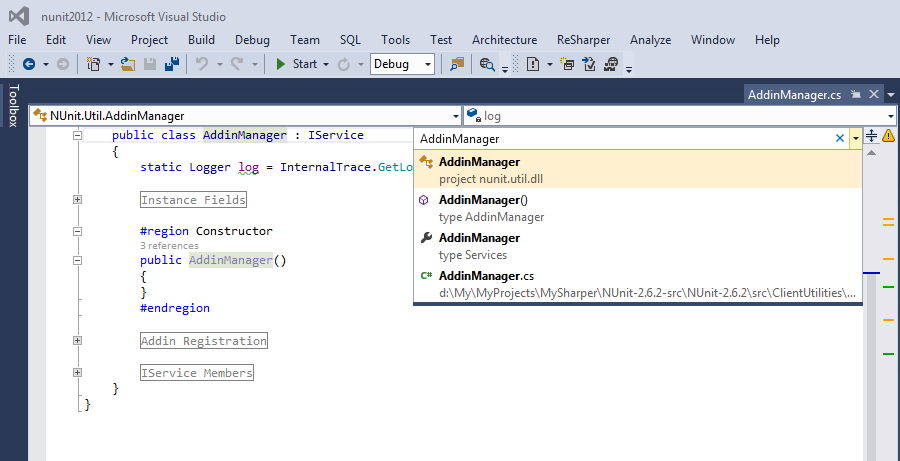
Task: Open the Navigate Backward history dropdown
Action: [46, 64]
